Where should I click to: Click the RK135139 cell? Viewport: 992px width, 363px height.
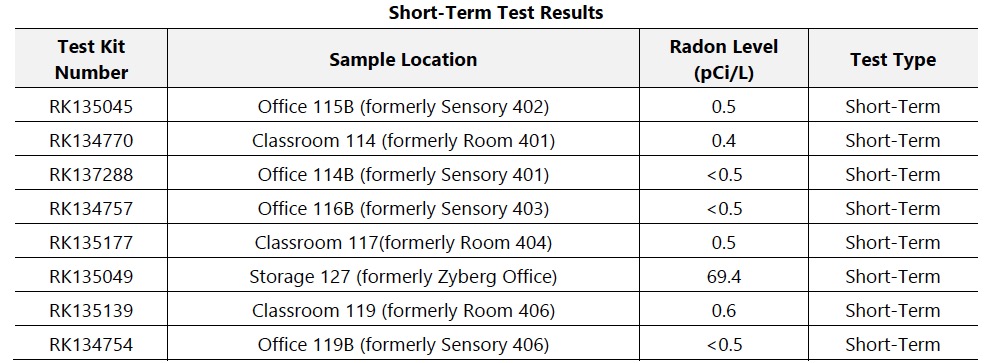click(x=91, y=311)
